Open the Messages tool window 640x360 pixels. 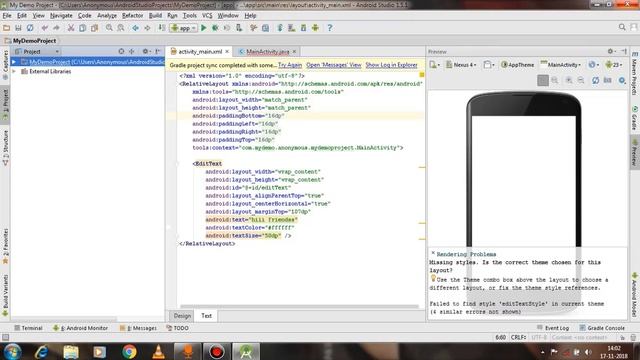(x=138, y=328)
